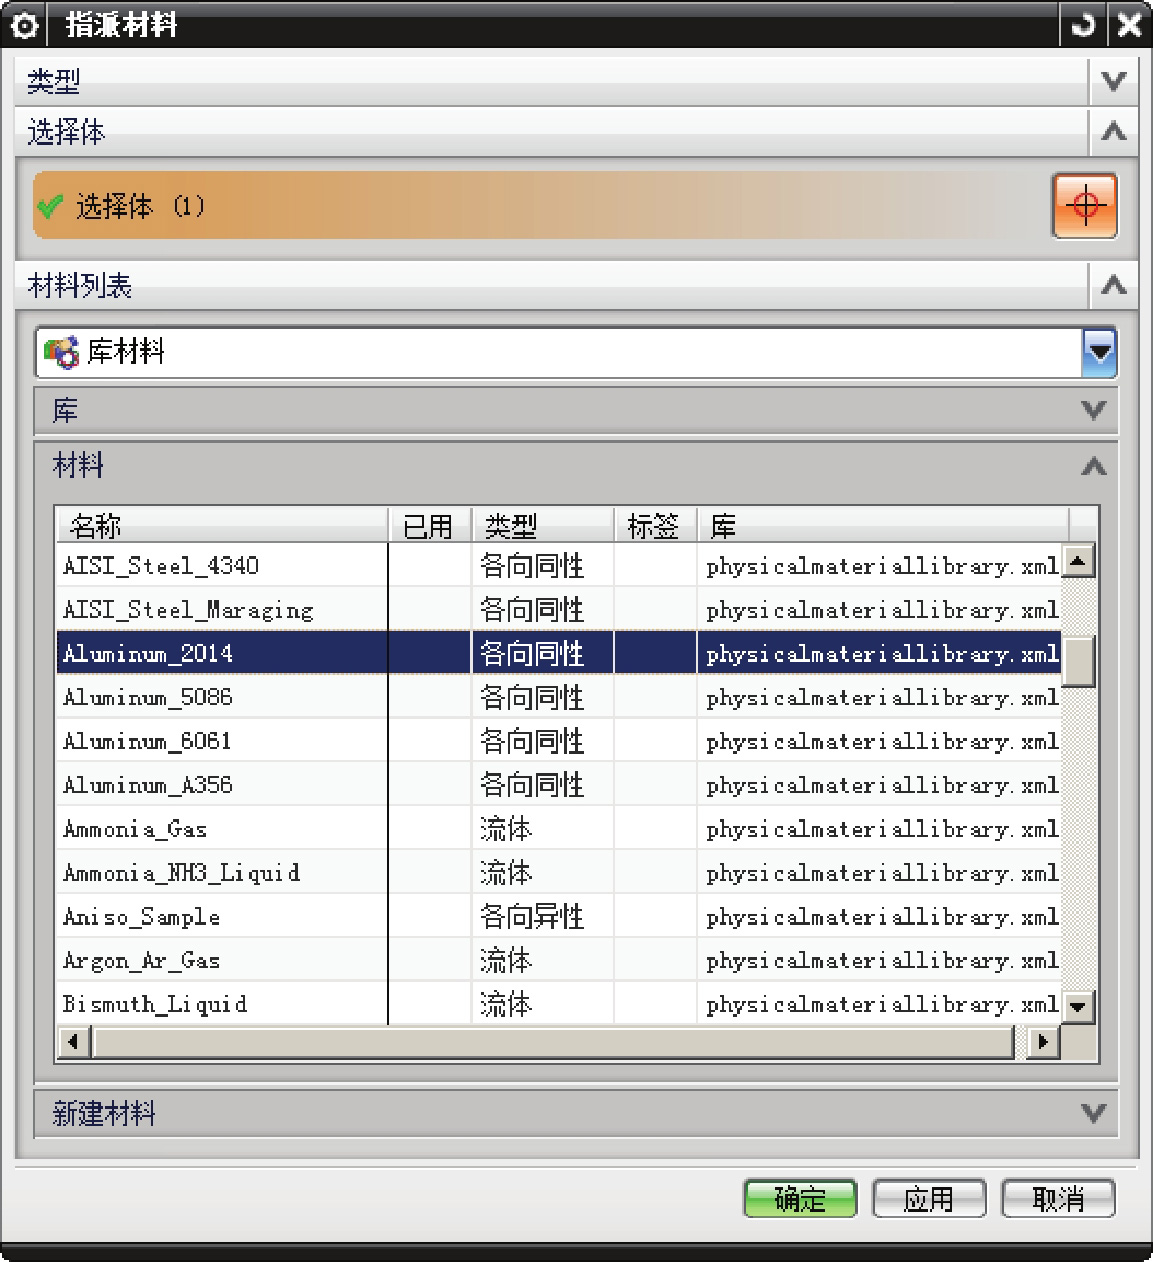The height and width of the screenshot is (1262, 1153).
Task: Sort by the 名称 column header
Action: coord(222,525)
